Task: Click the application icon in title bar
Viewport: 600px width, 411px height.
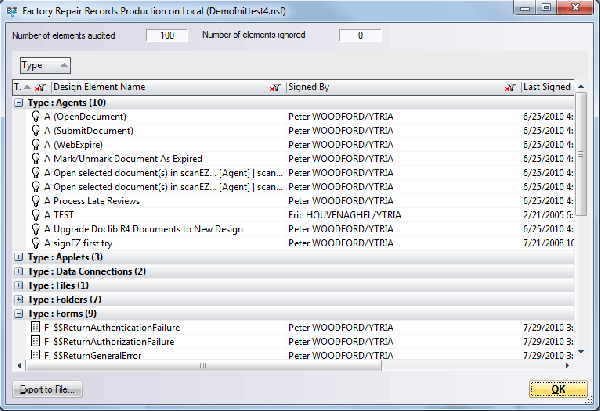Action: [x=12, y=11]
